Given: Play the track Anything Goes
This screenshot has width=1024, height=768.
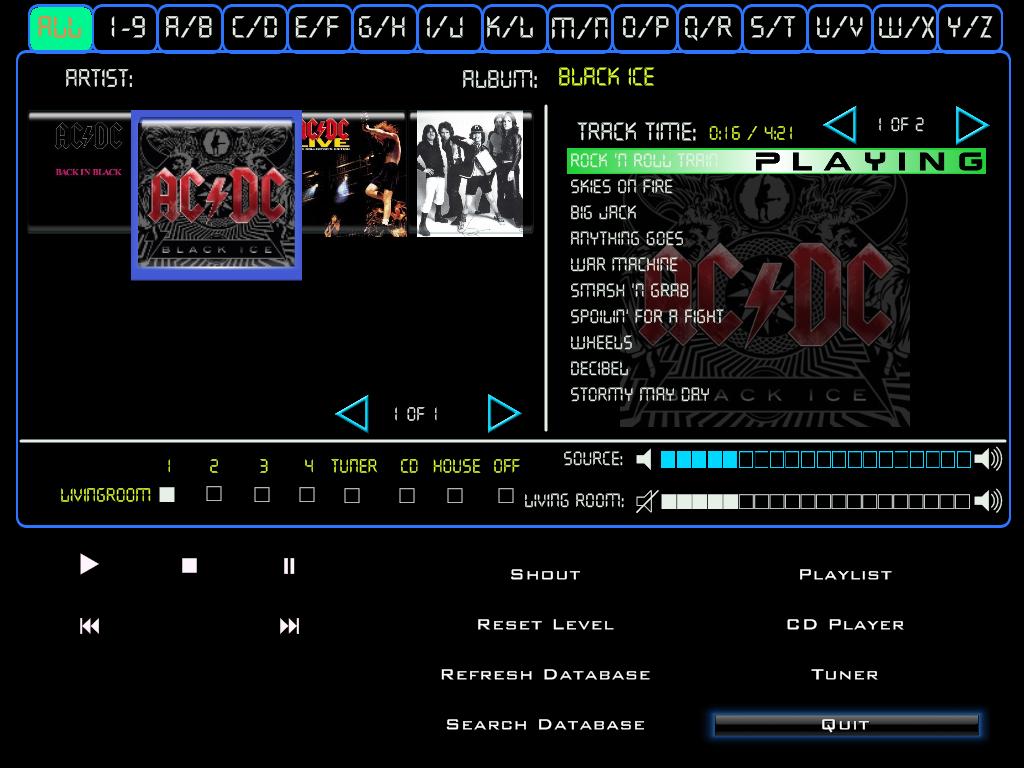Looking at the screenshot, I should [x=626, y=238].
